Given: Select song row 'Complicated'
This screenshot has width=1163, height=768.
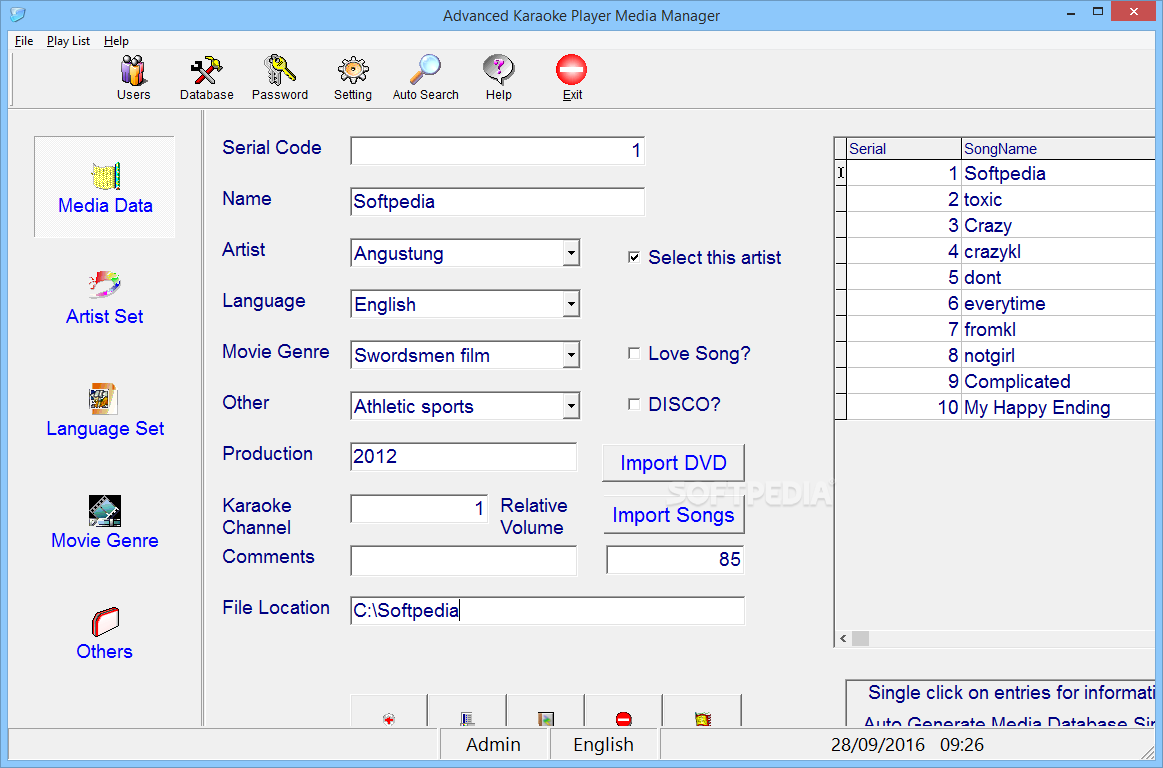Looking at the screenshot, I should click(x=1001, y=381).
